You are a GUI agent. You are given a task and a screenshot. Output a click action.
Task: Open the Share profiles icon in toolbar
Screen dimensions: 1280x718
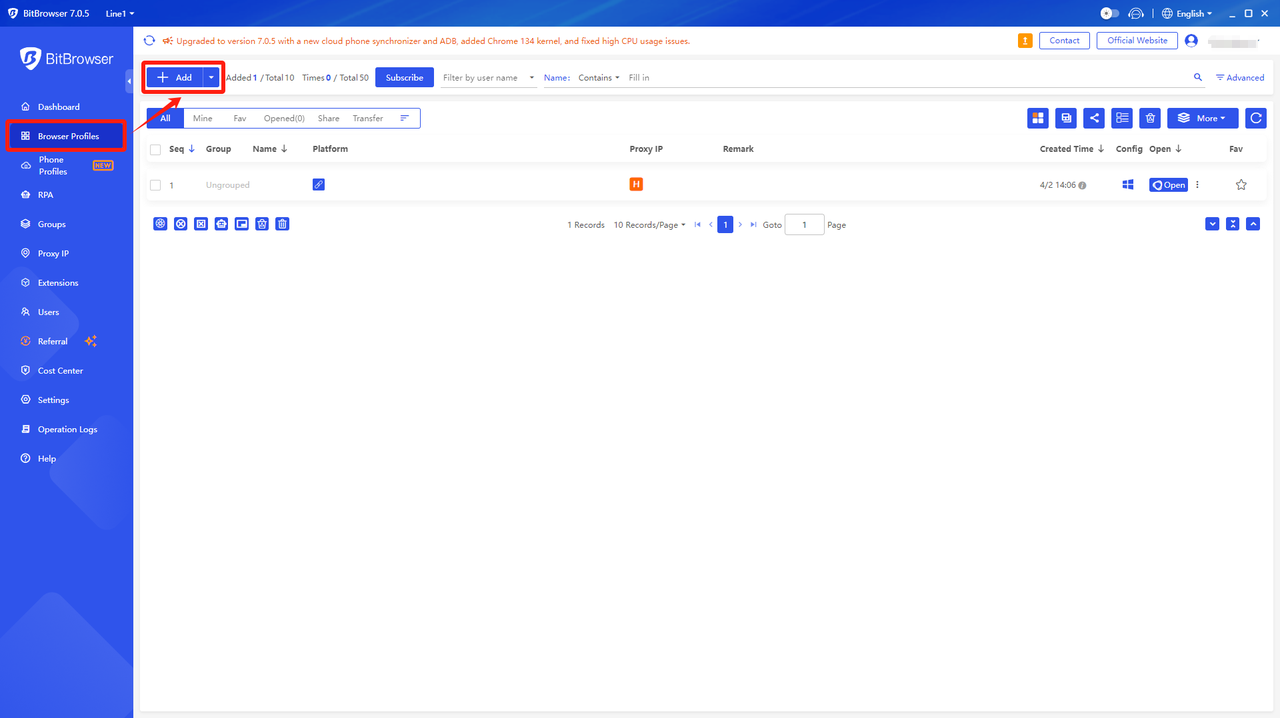(x=1093, y=117)
